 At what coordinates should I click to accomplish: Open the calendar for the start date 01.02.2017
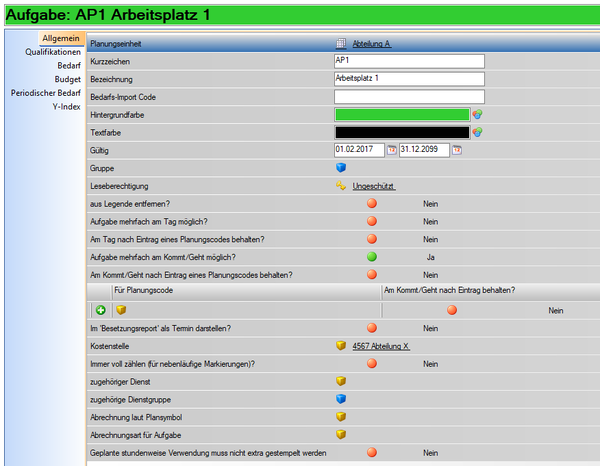[392, 151]
